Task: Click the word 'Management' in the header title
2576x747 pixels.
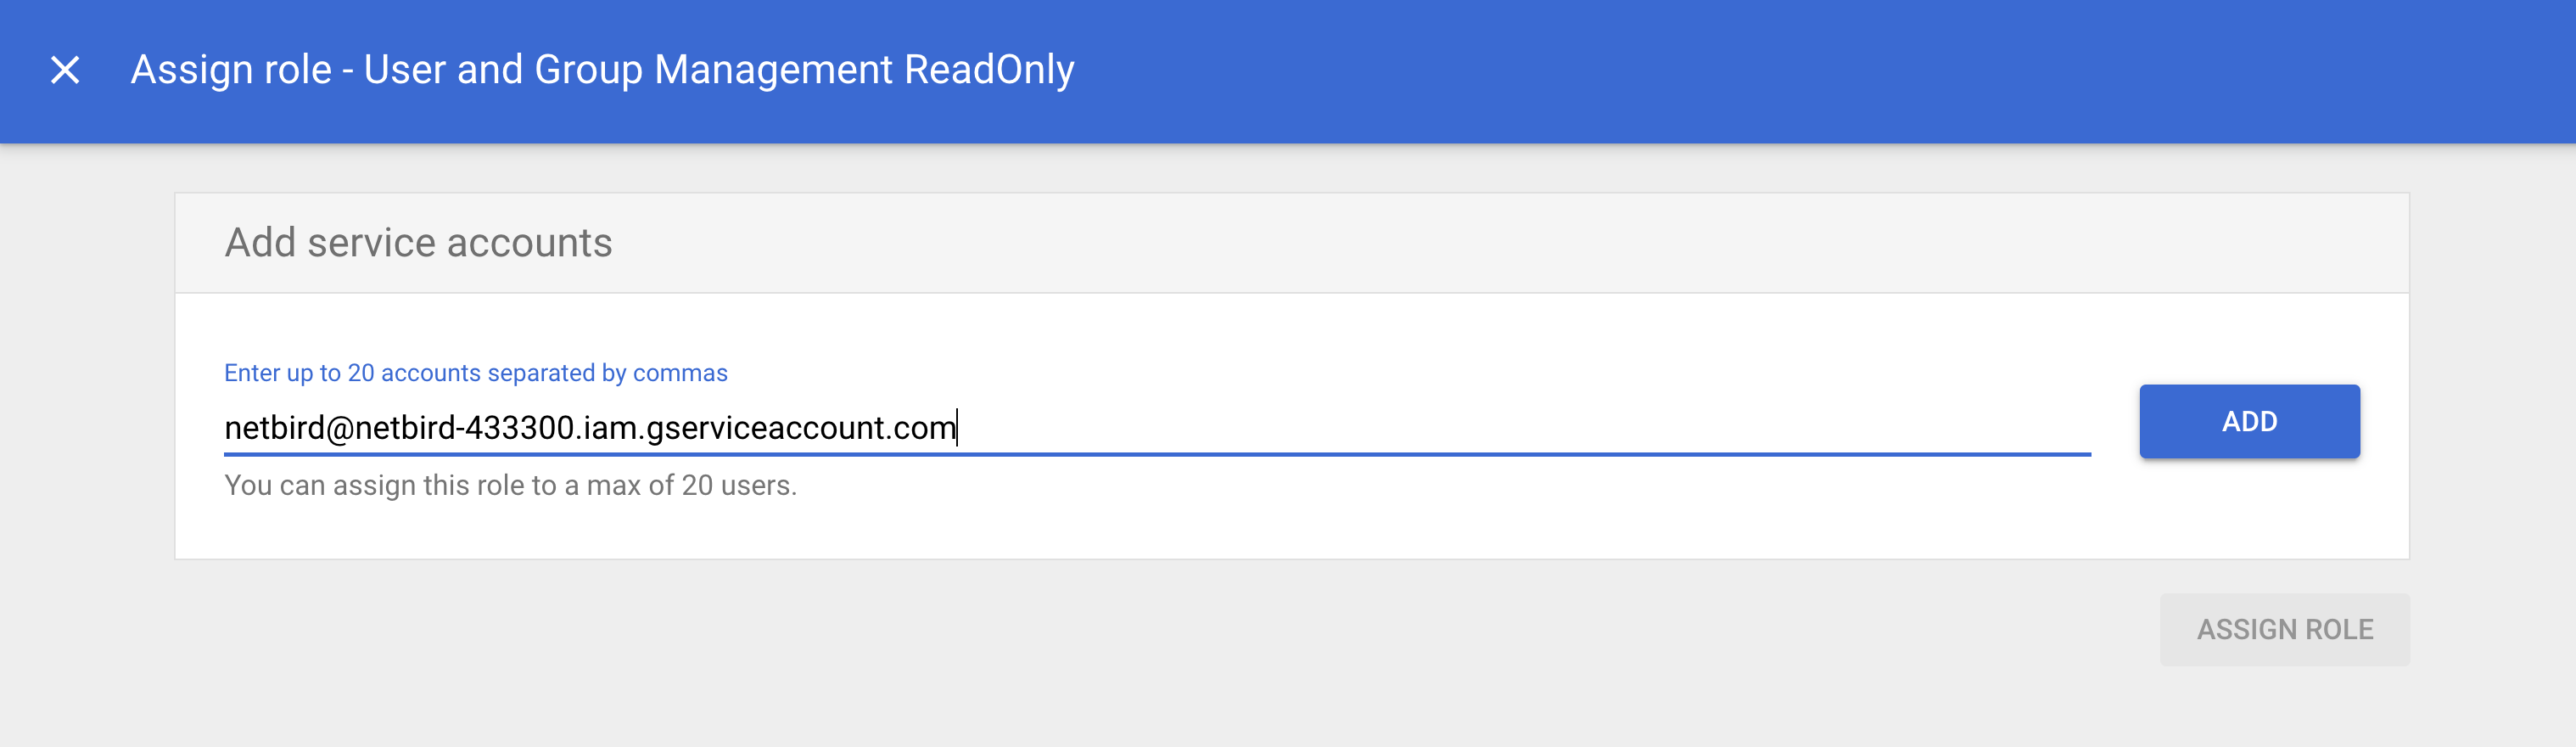Action: tap(772, 70)
